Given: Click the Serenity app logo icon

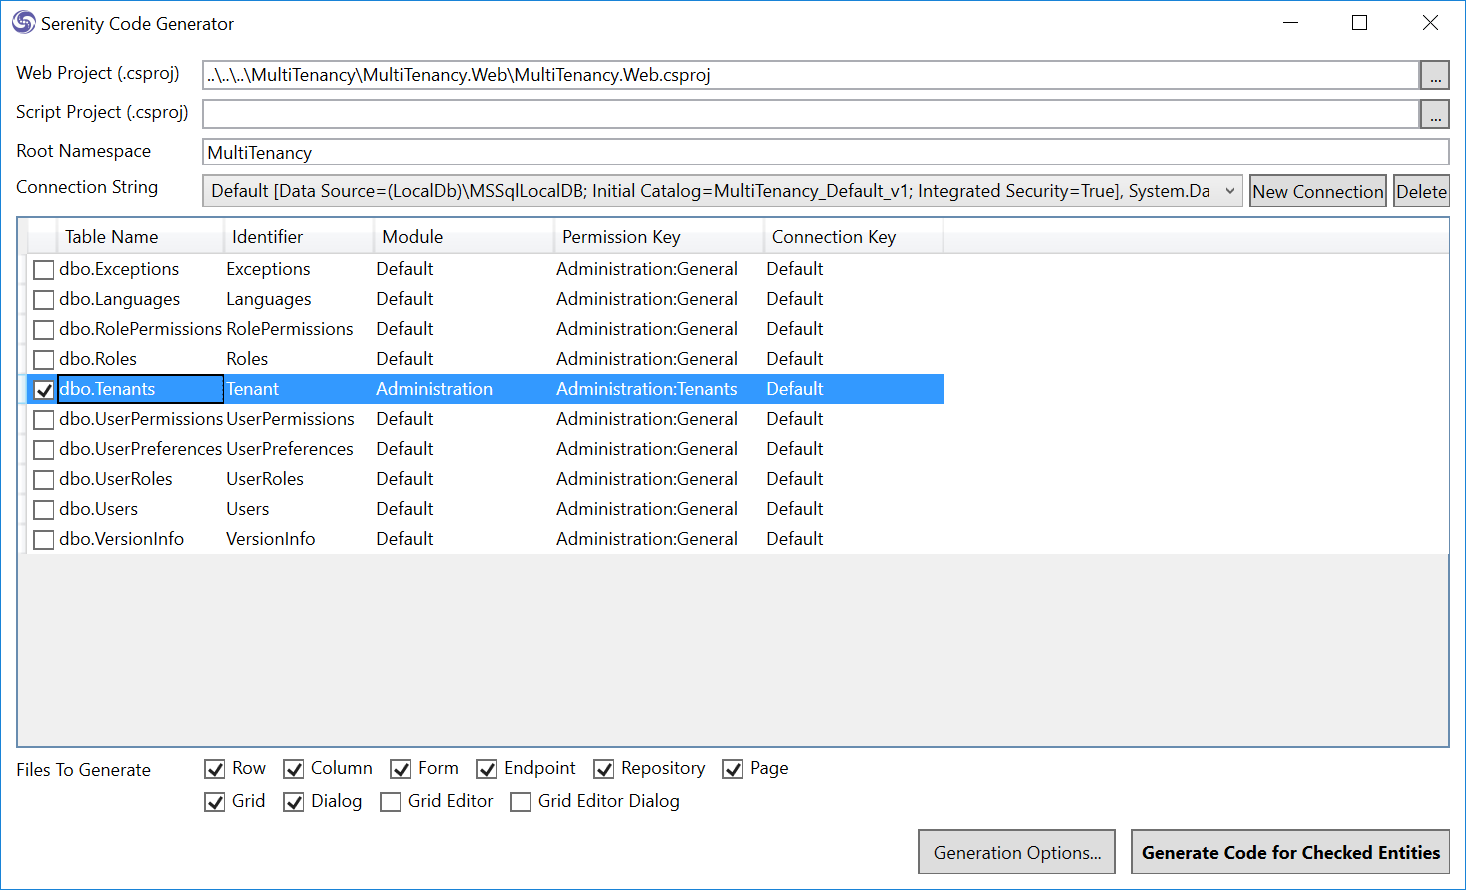Looking at the screenshot, I should 23,23.
